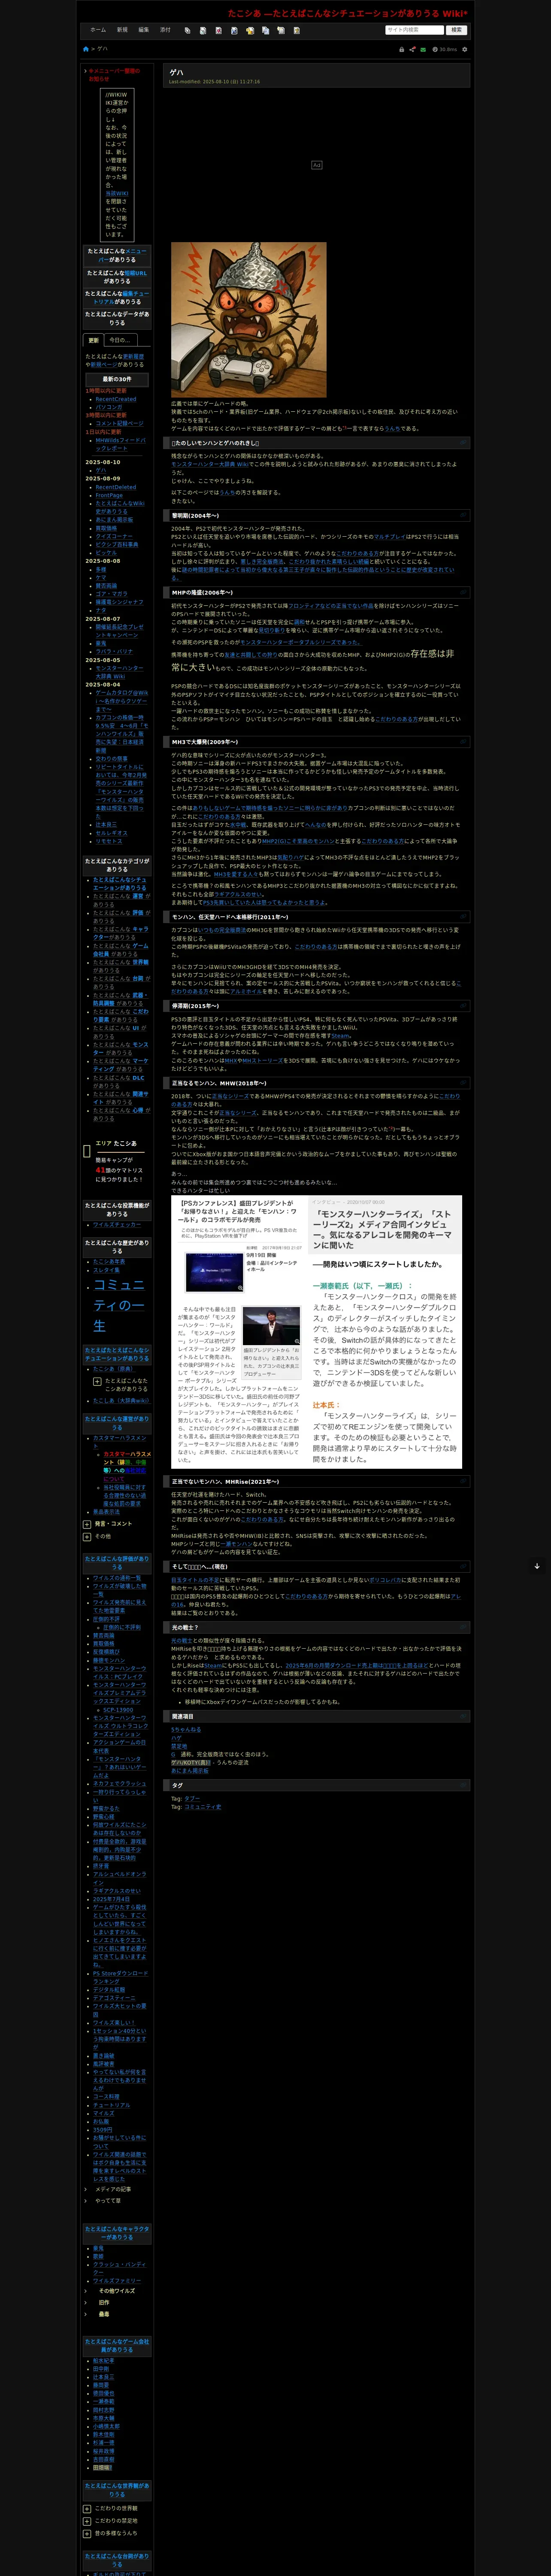Switch to the 更新 sidebar tab
This screenshot has width=551, height=2576.
click(93, 340)
